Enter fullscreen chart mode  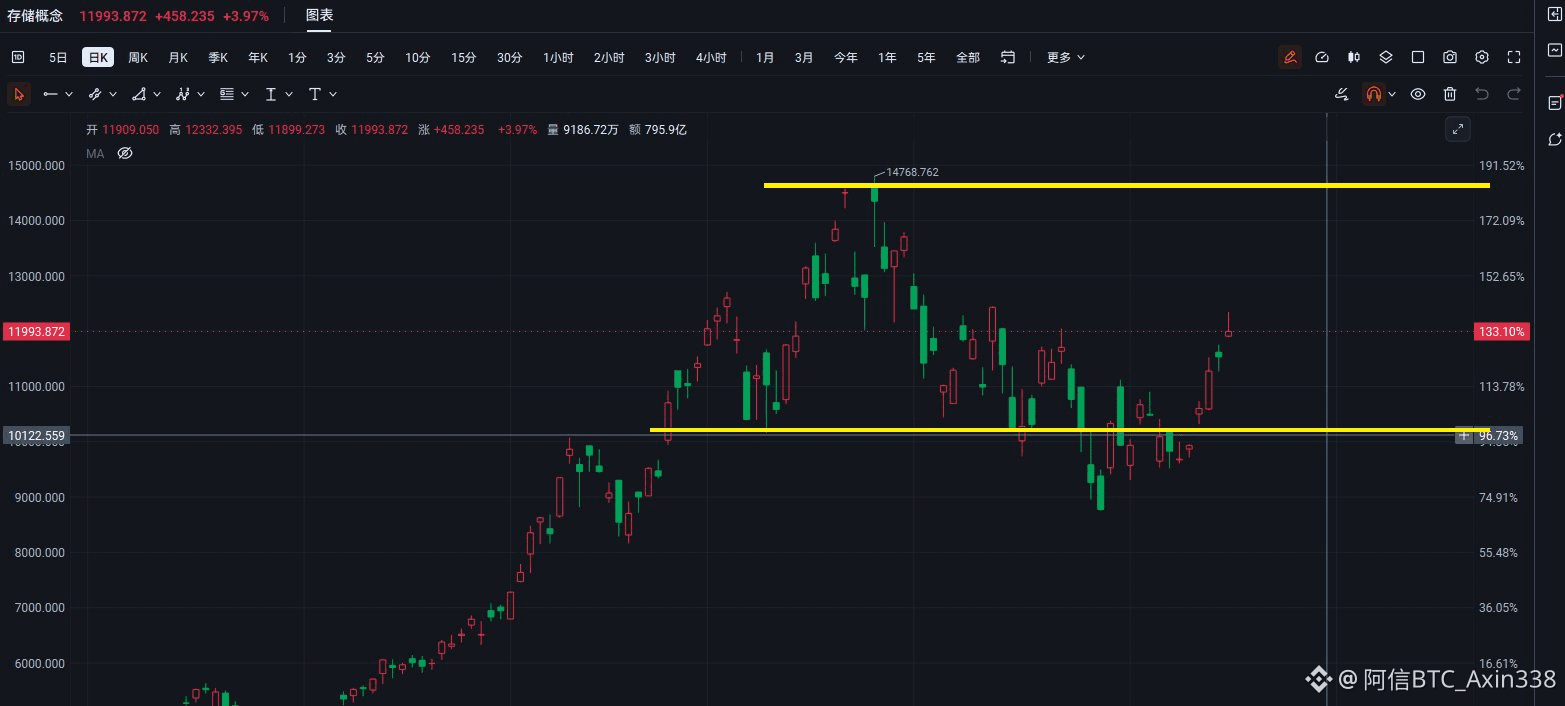pos(1514,57)
